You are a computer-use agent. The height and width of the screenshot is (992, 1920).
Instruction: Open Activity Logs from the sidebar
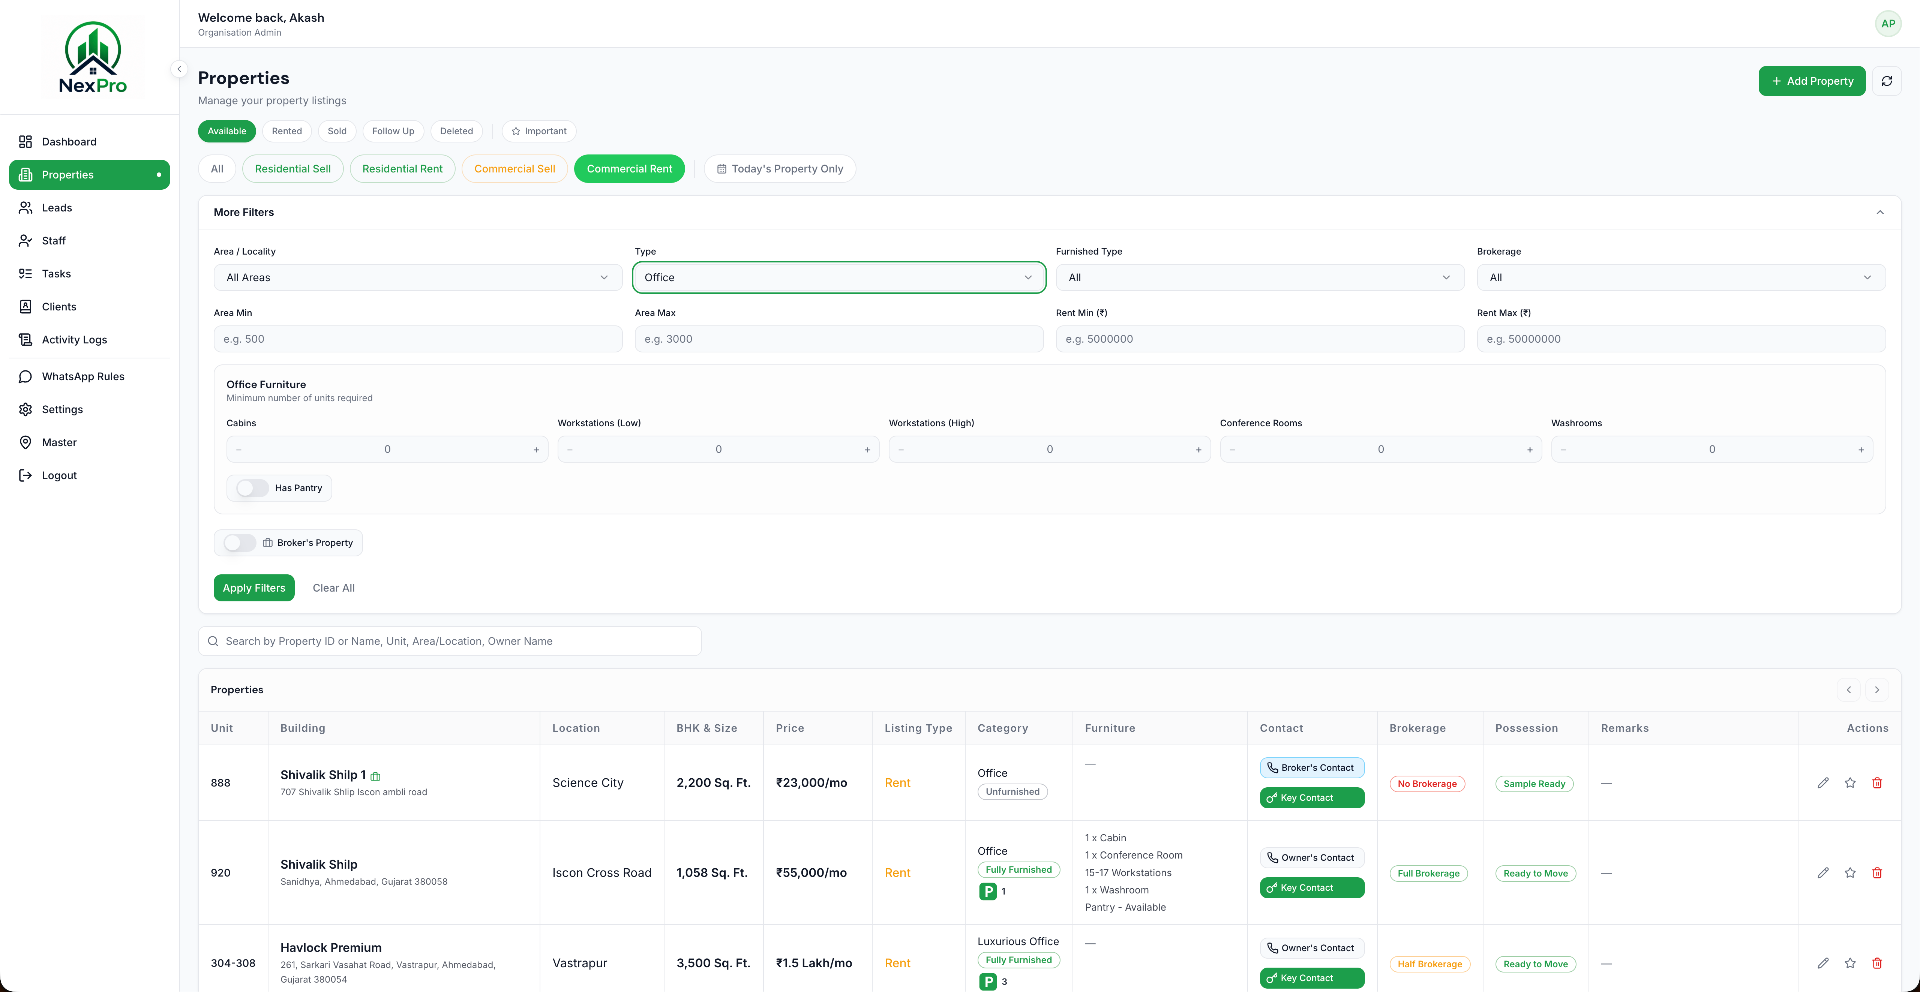[x=89, y=340]
